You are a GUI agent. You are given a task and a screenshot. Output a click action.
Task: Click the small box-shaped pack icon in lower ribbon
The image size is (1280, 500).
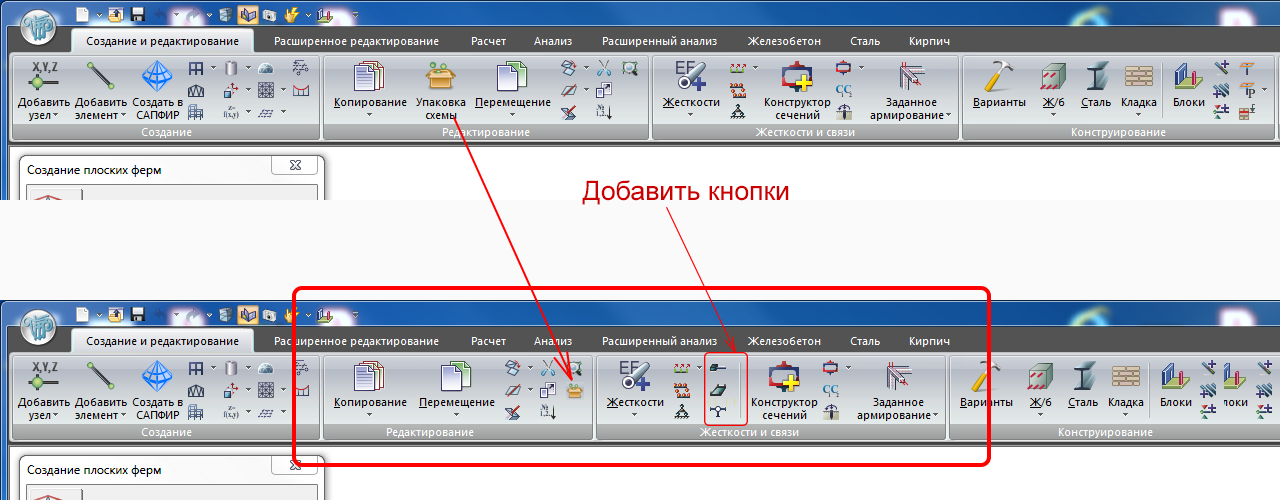pos(574,391)
